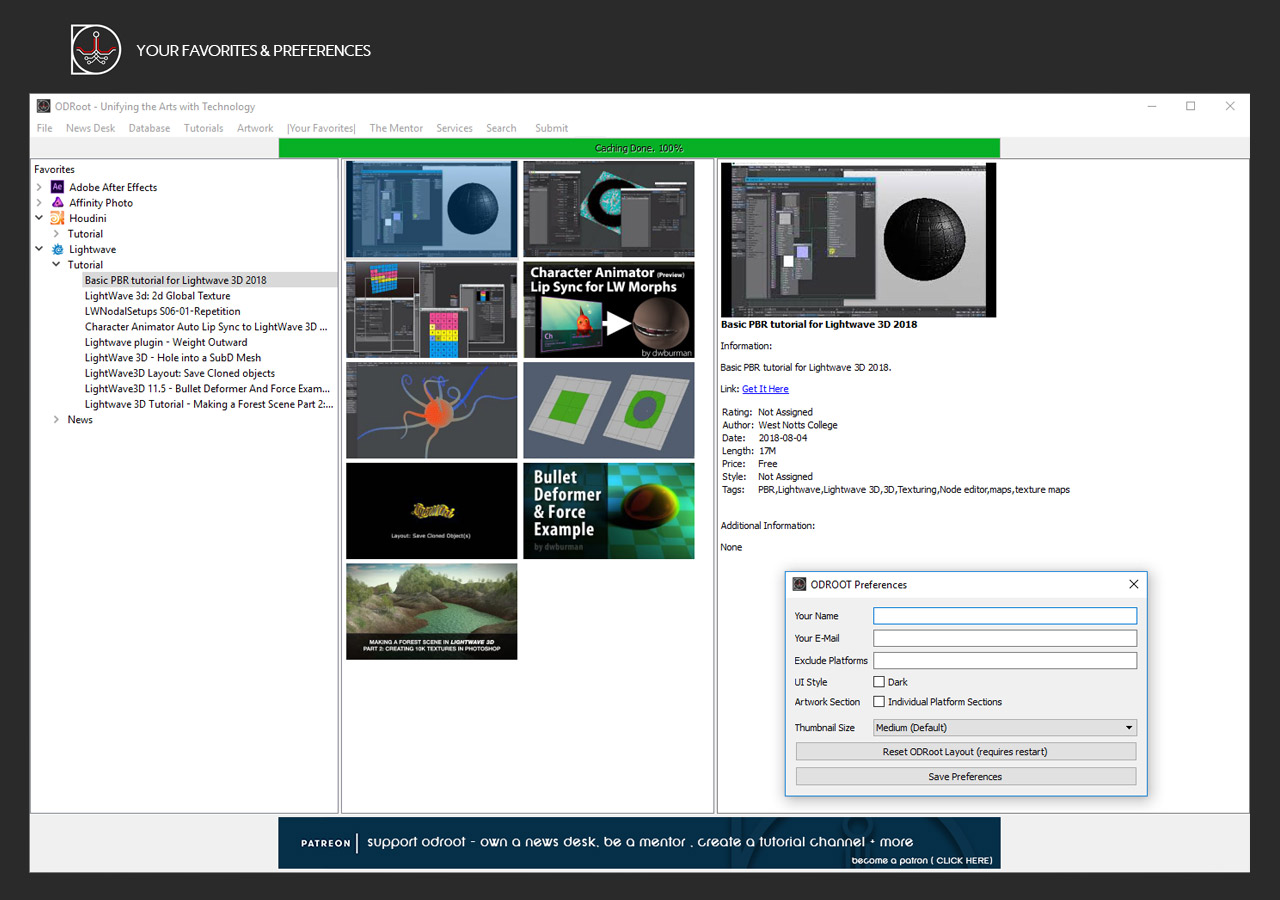The width and height of the screenshot is (1280, 900).
Task: Open the Tutorials menu
Action: tap(203, 128)
